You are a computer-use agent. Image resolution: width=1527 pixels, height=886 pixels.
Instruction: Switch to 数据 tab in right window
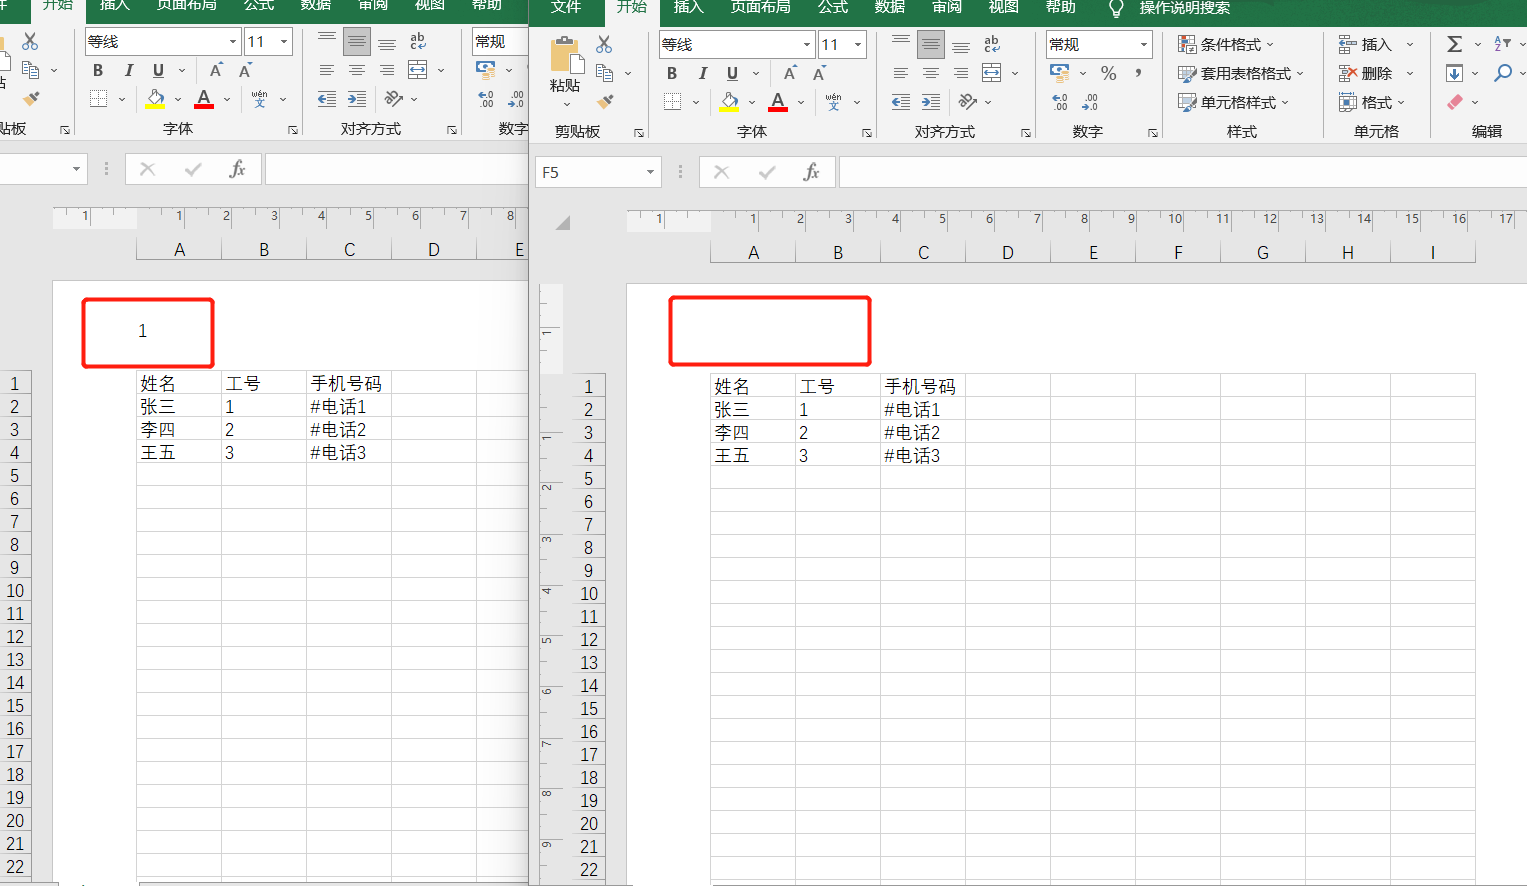[x=890, y=8]
